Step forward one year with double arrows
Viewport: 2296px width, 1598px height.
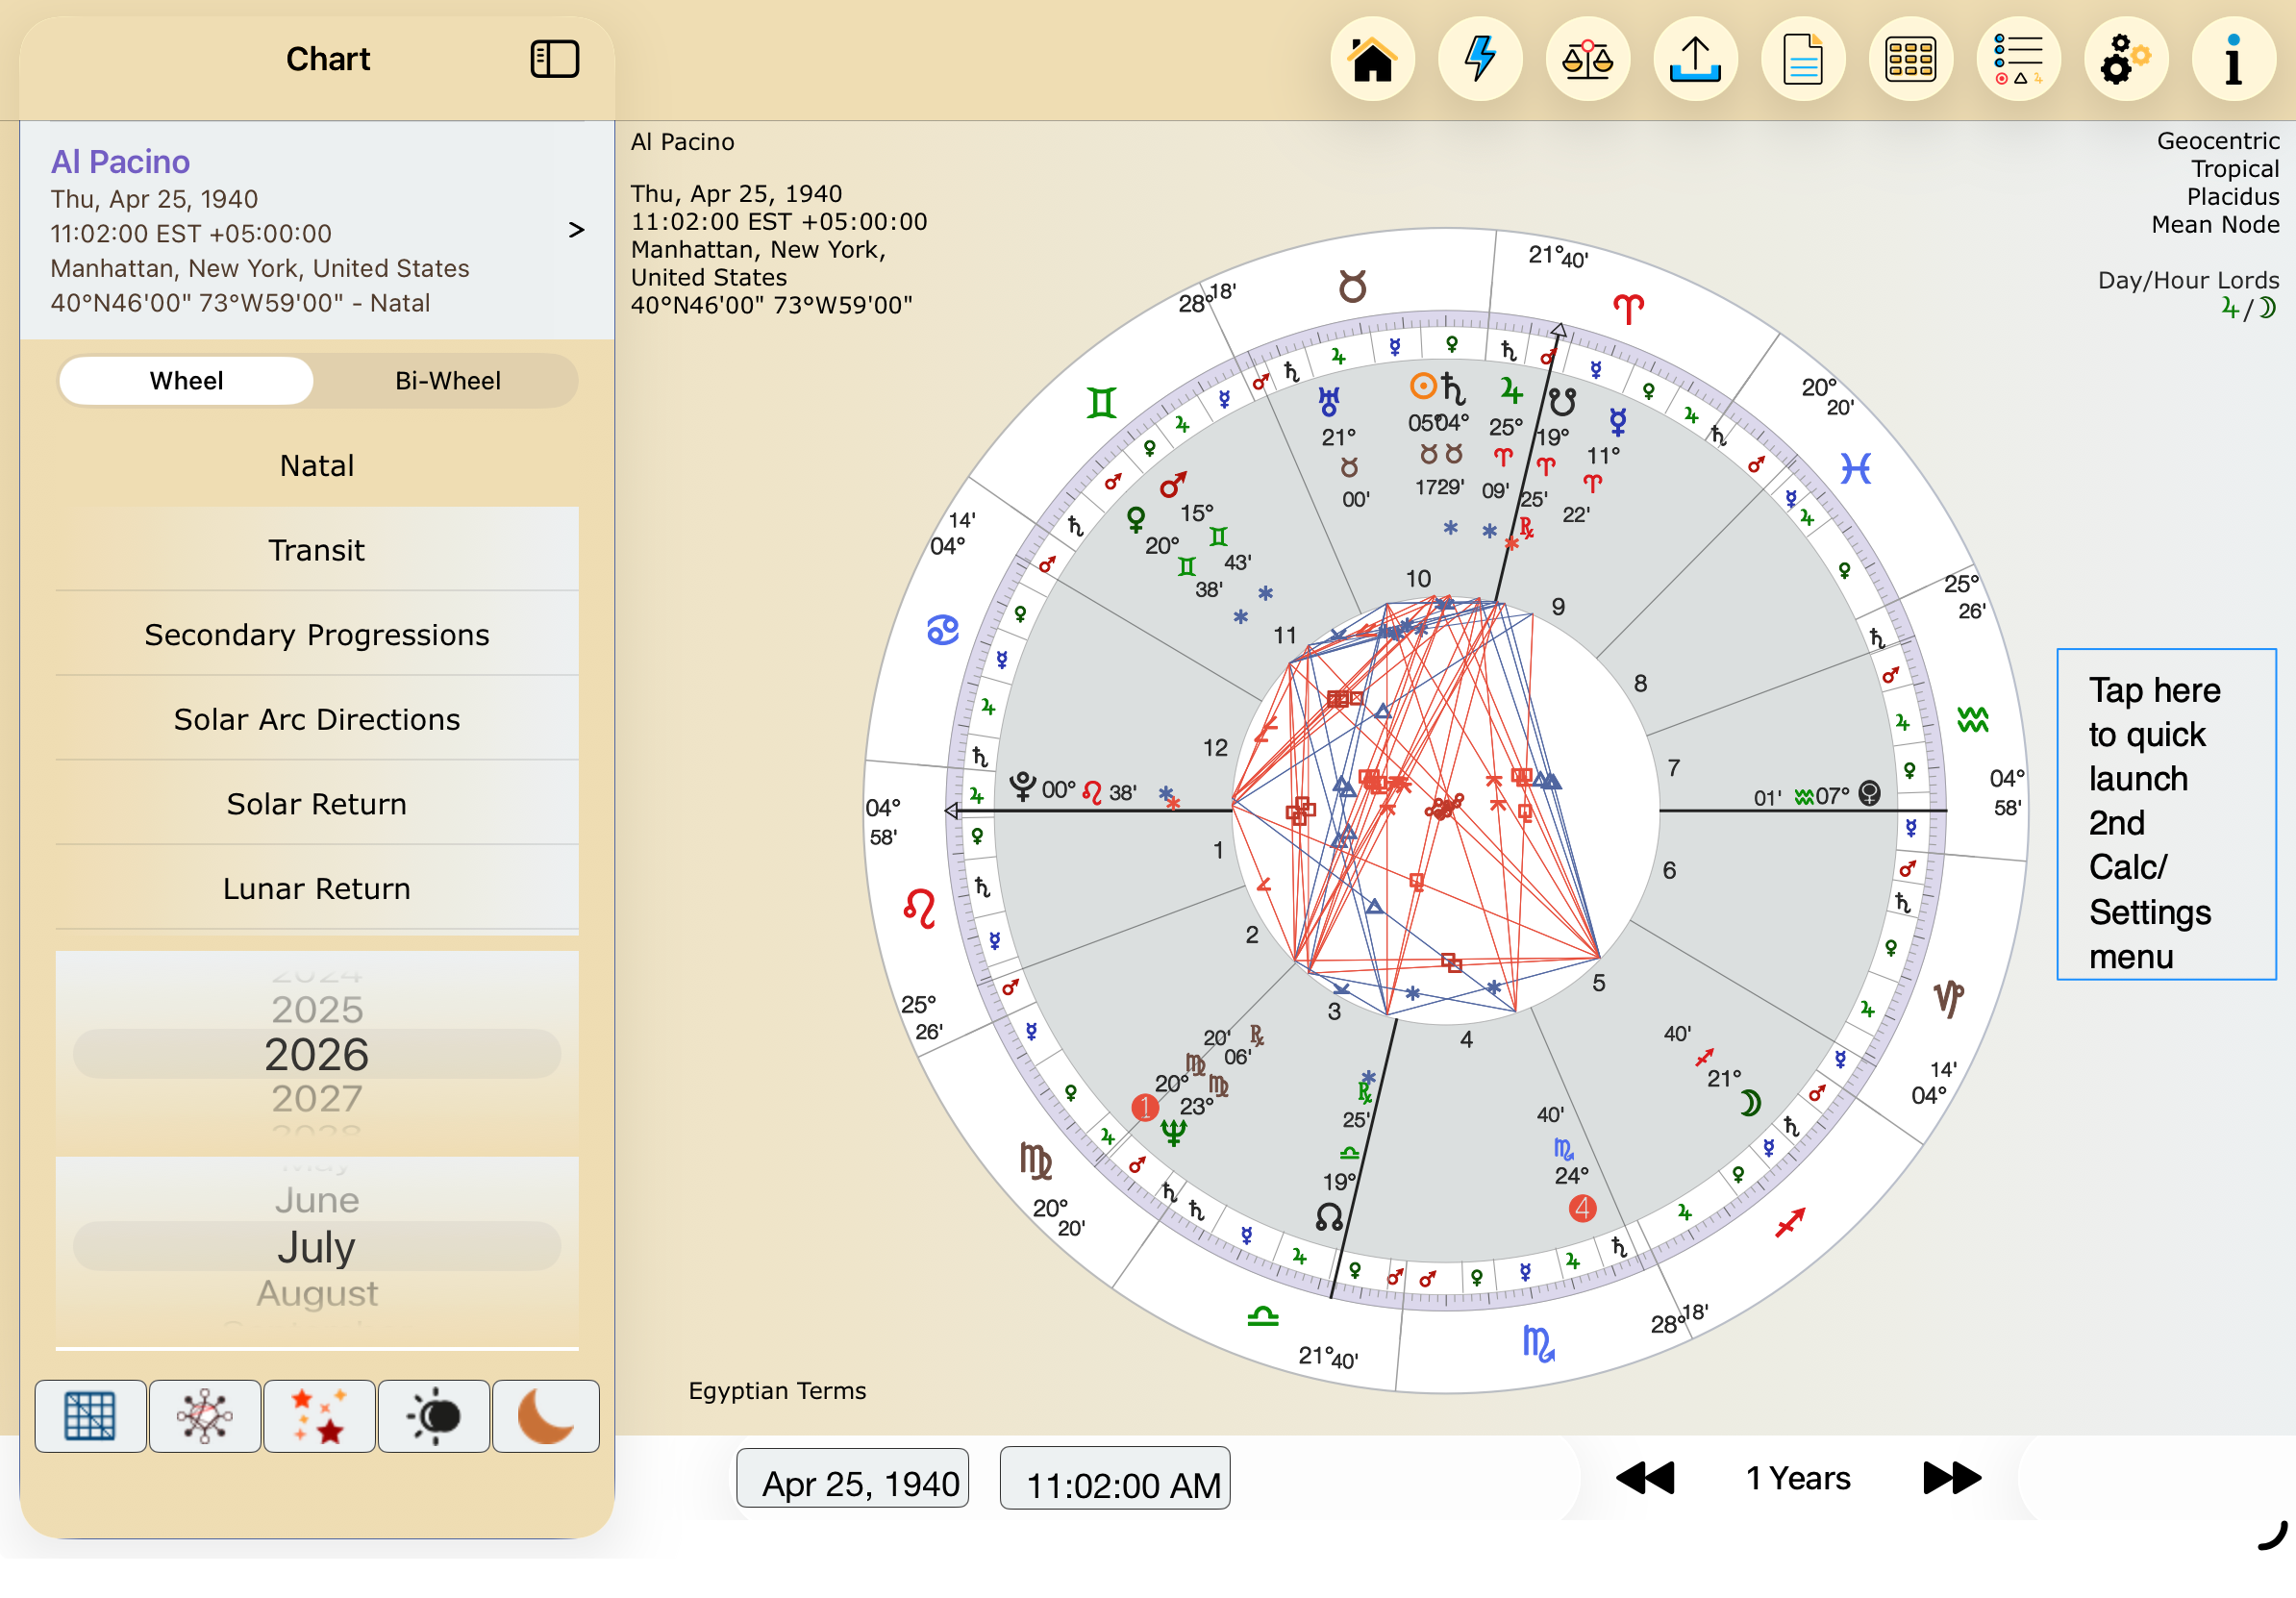[x=1952, y=1478]
